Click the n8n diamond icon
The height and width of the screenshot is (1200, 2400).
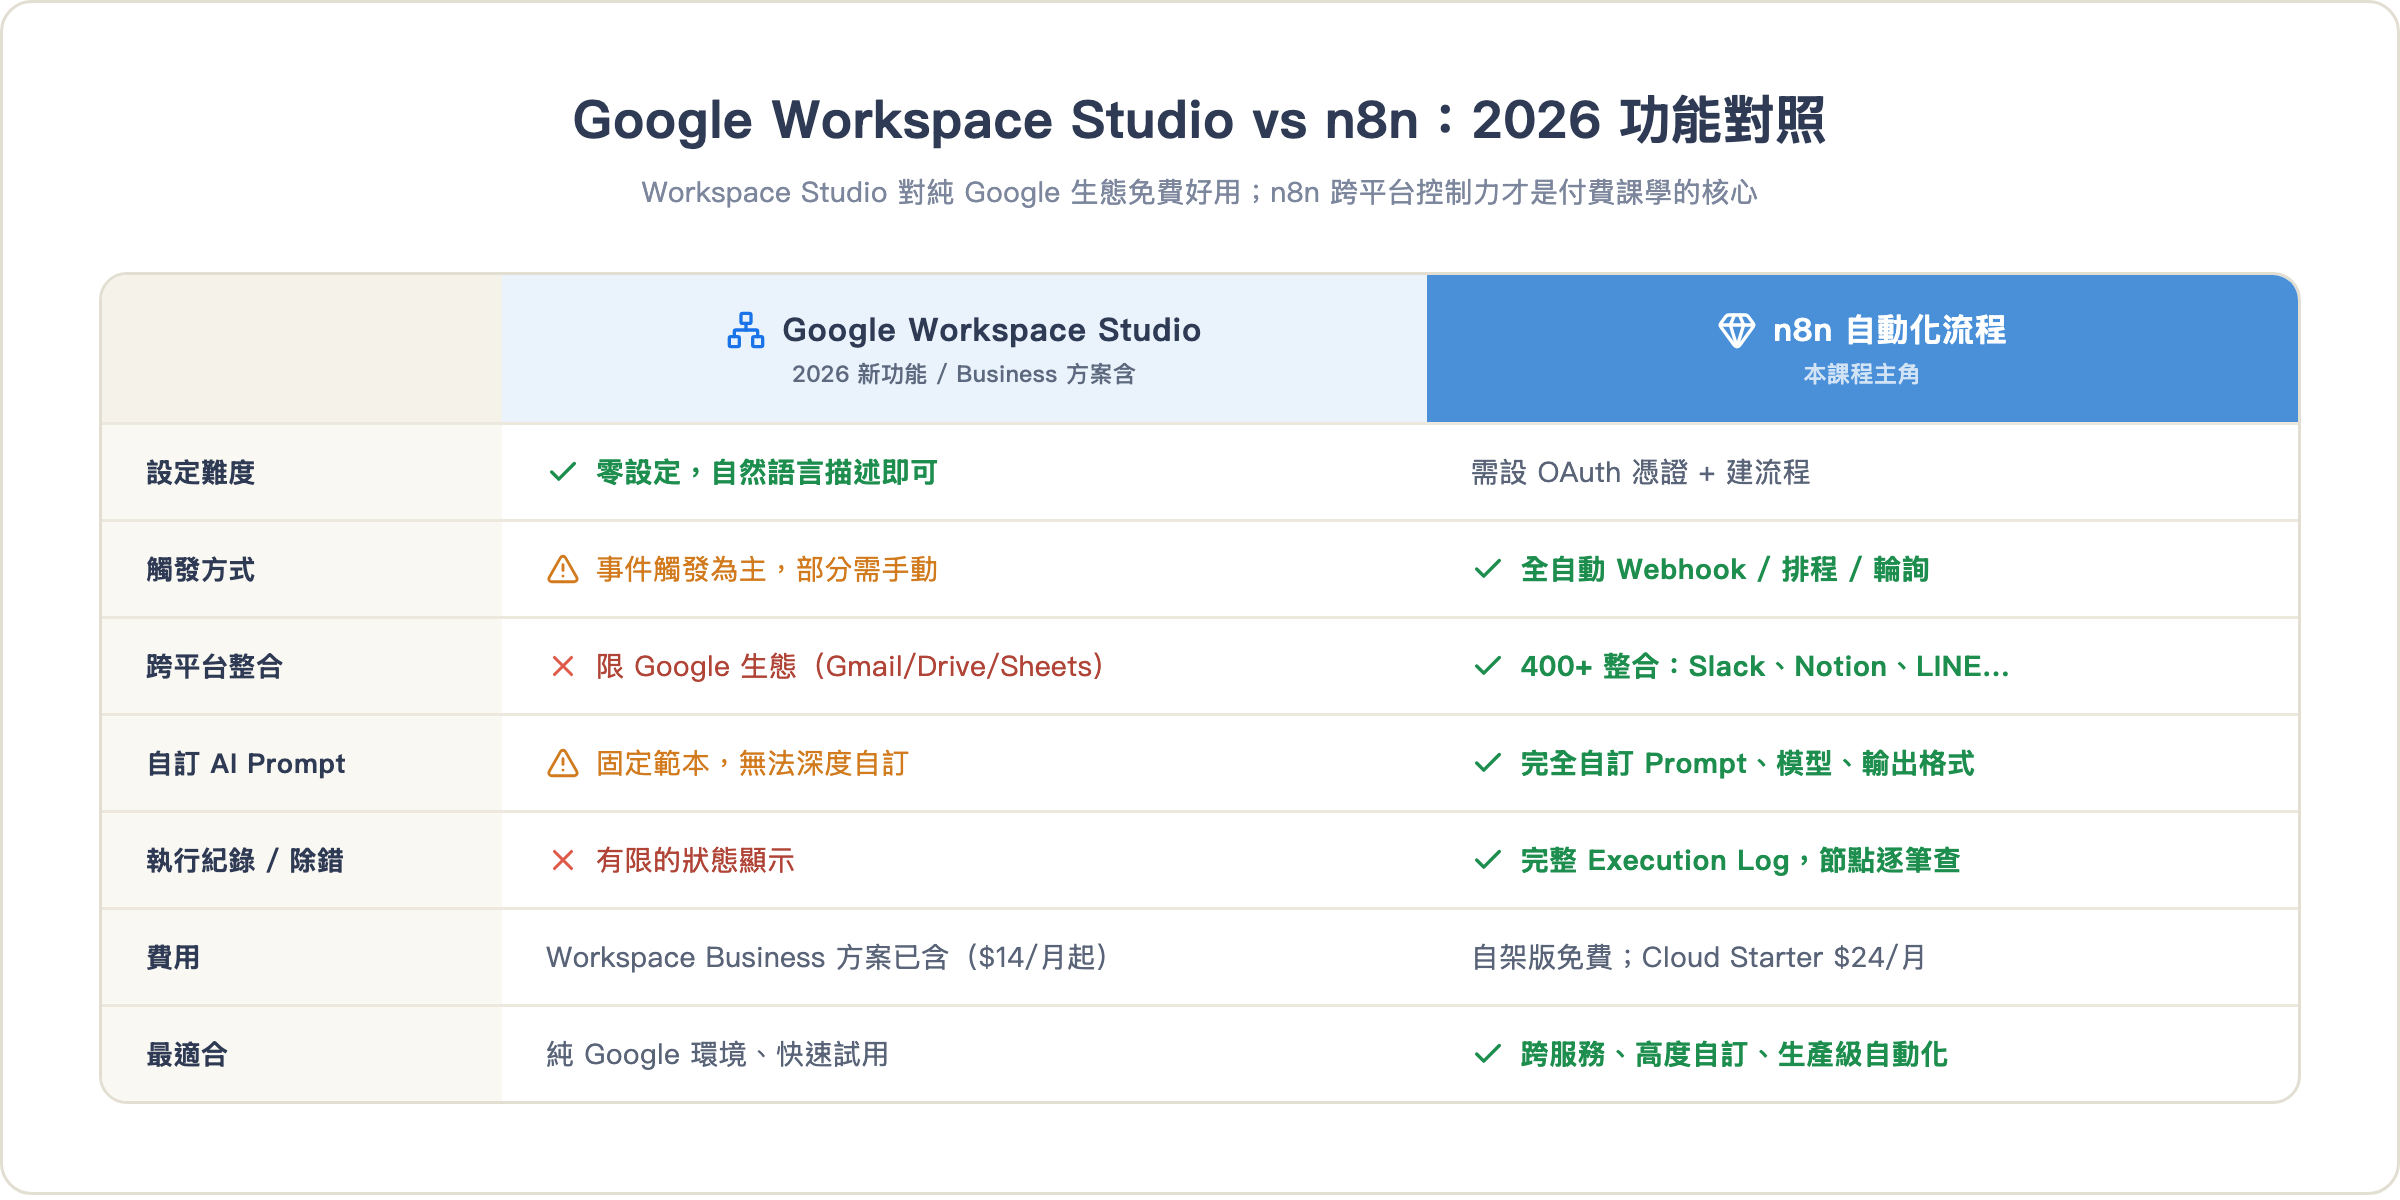point(1737,330)
